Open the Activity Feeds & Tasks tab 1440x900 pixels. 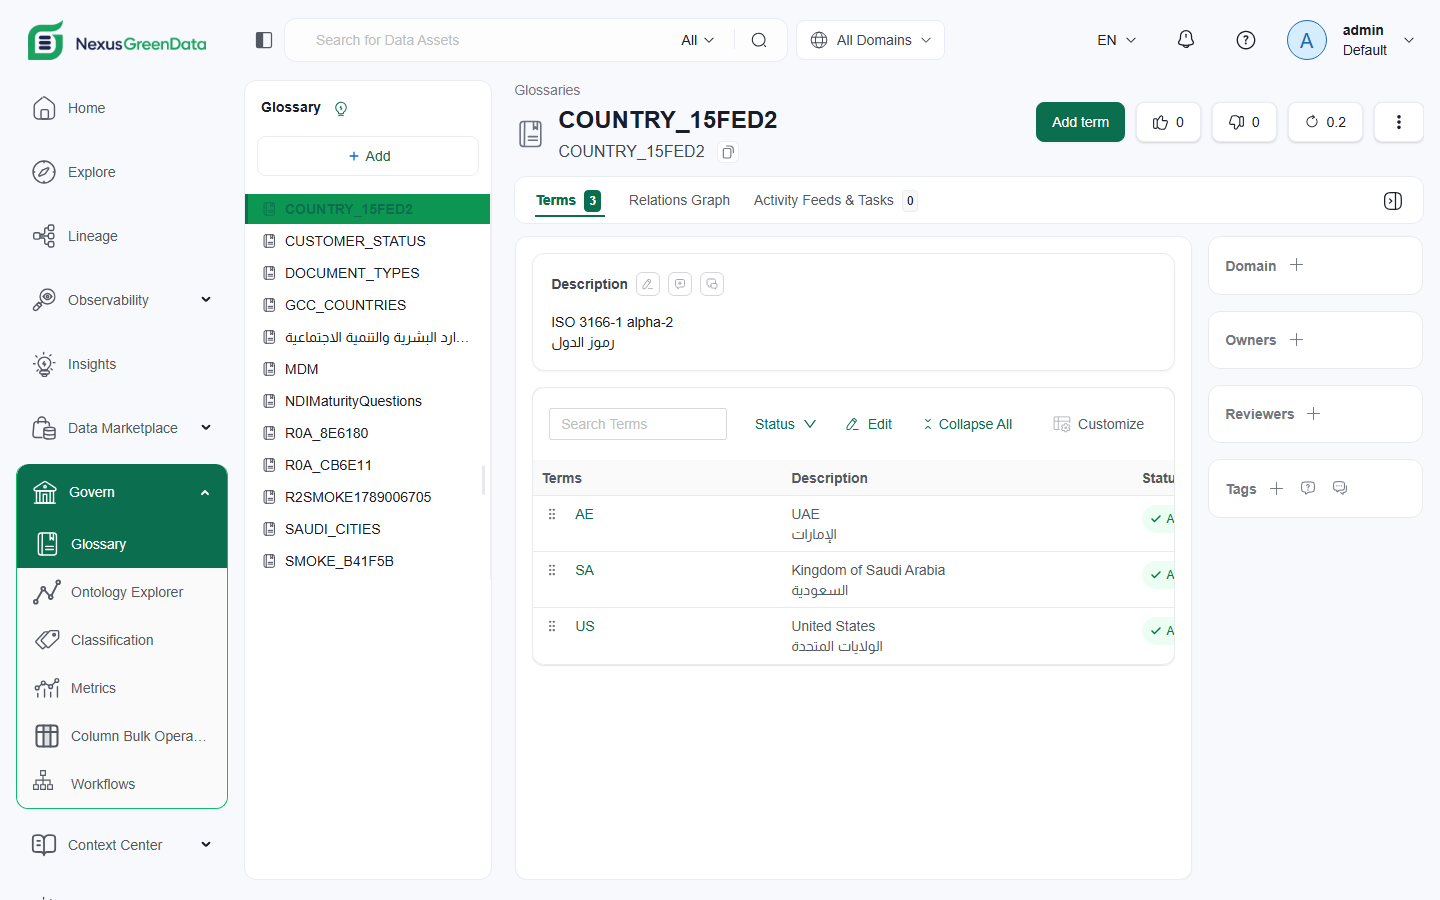[835, 200]
